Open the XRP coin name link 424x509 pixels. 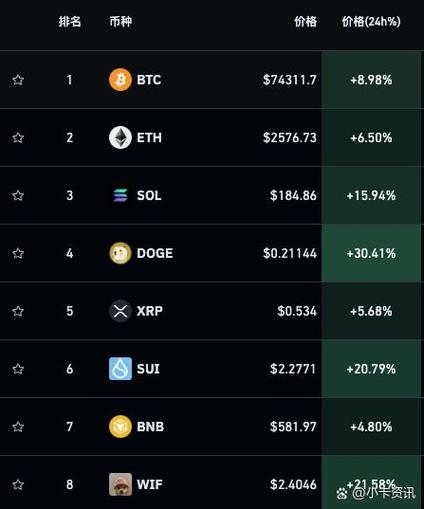click(150, 311)
